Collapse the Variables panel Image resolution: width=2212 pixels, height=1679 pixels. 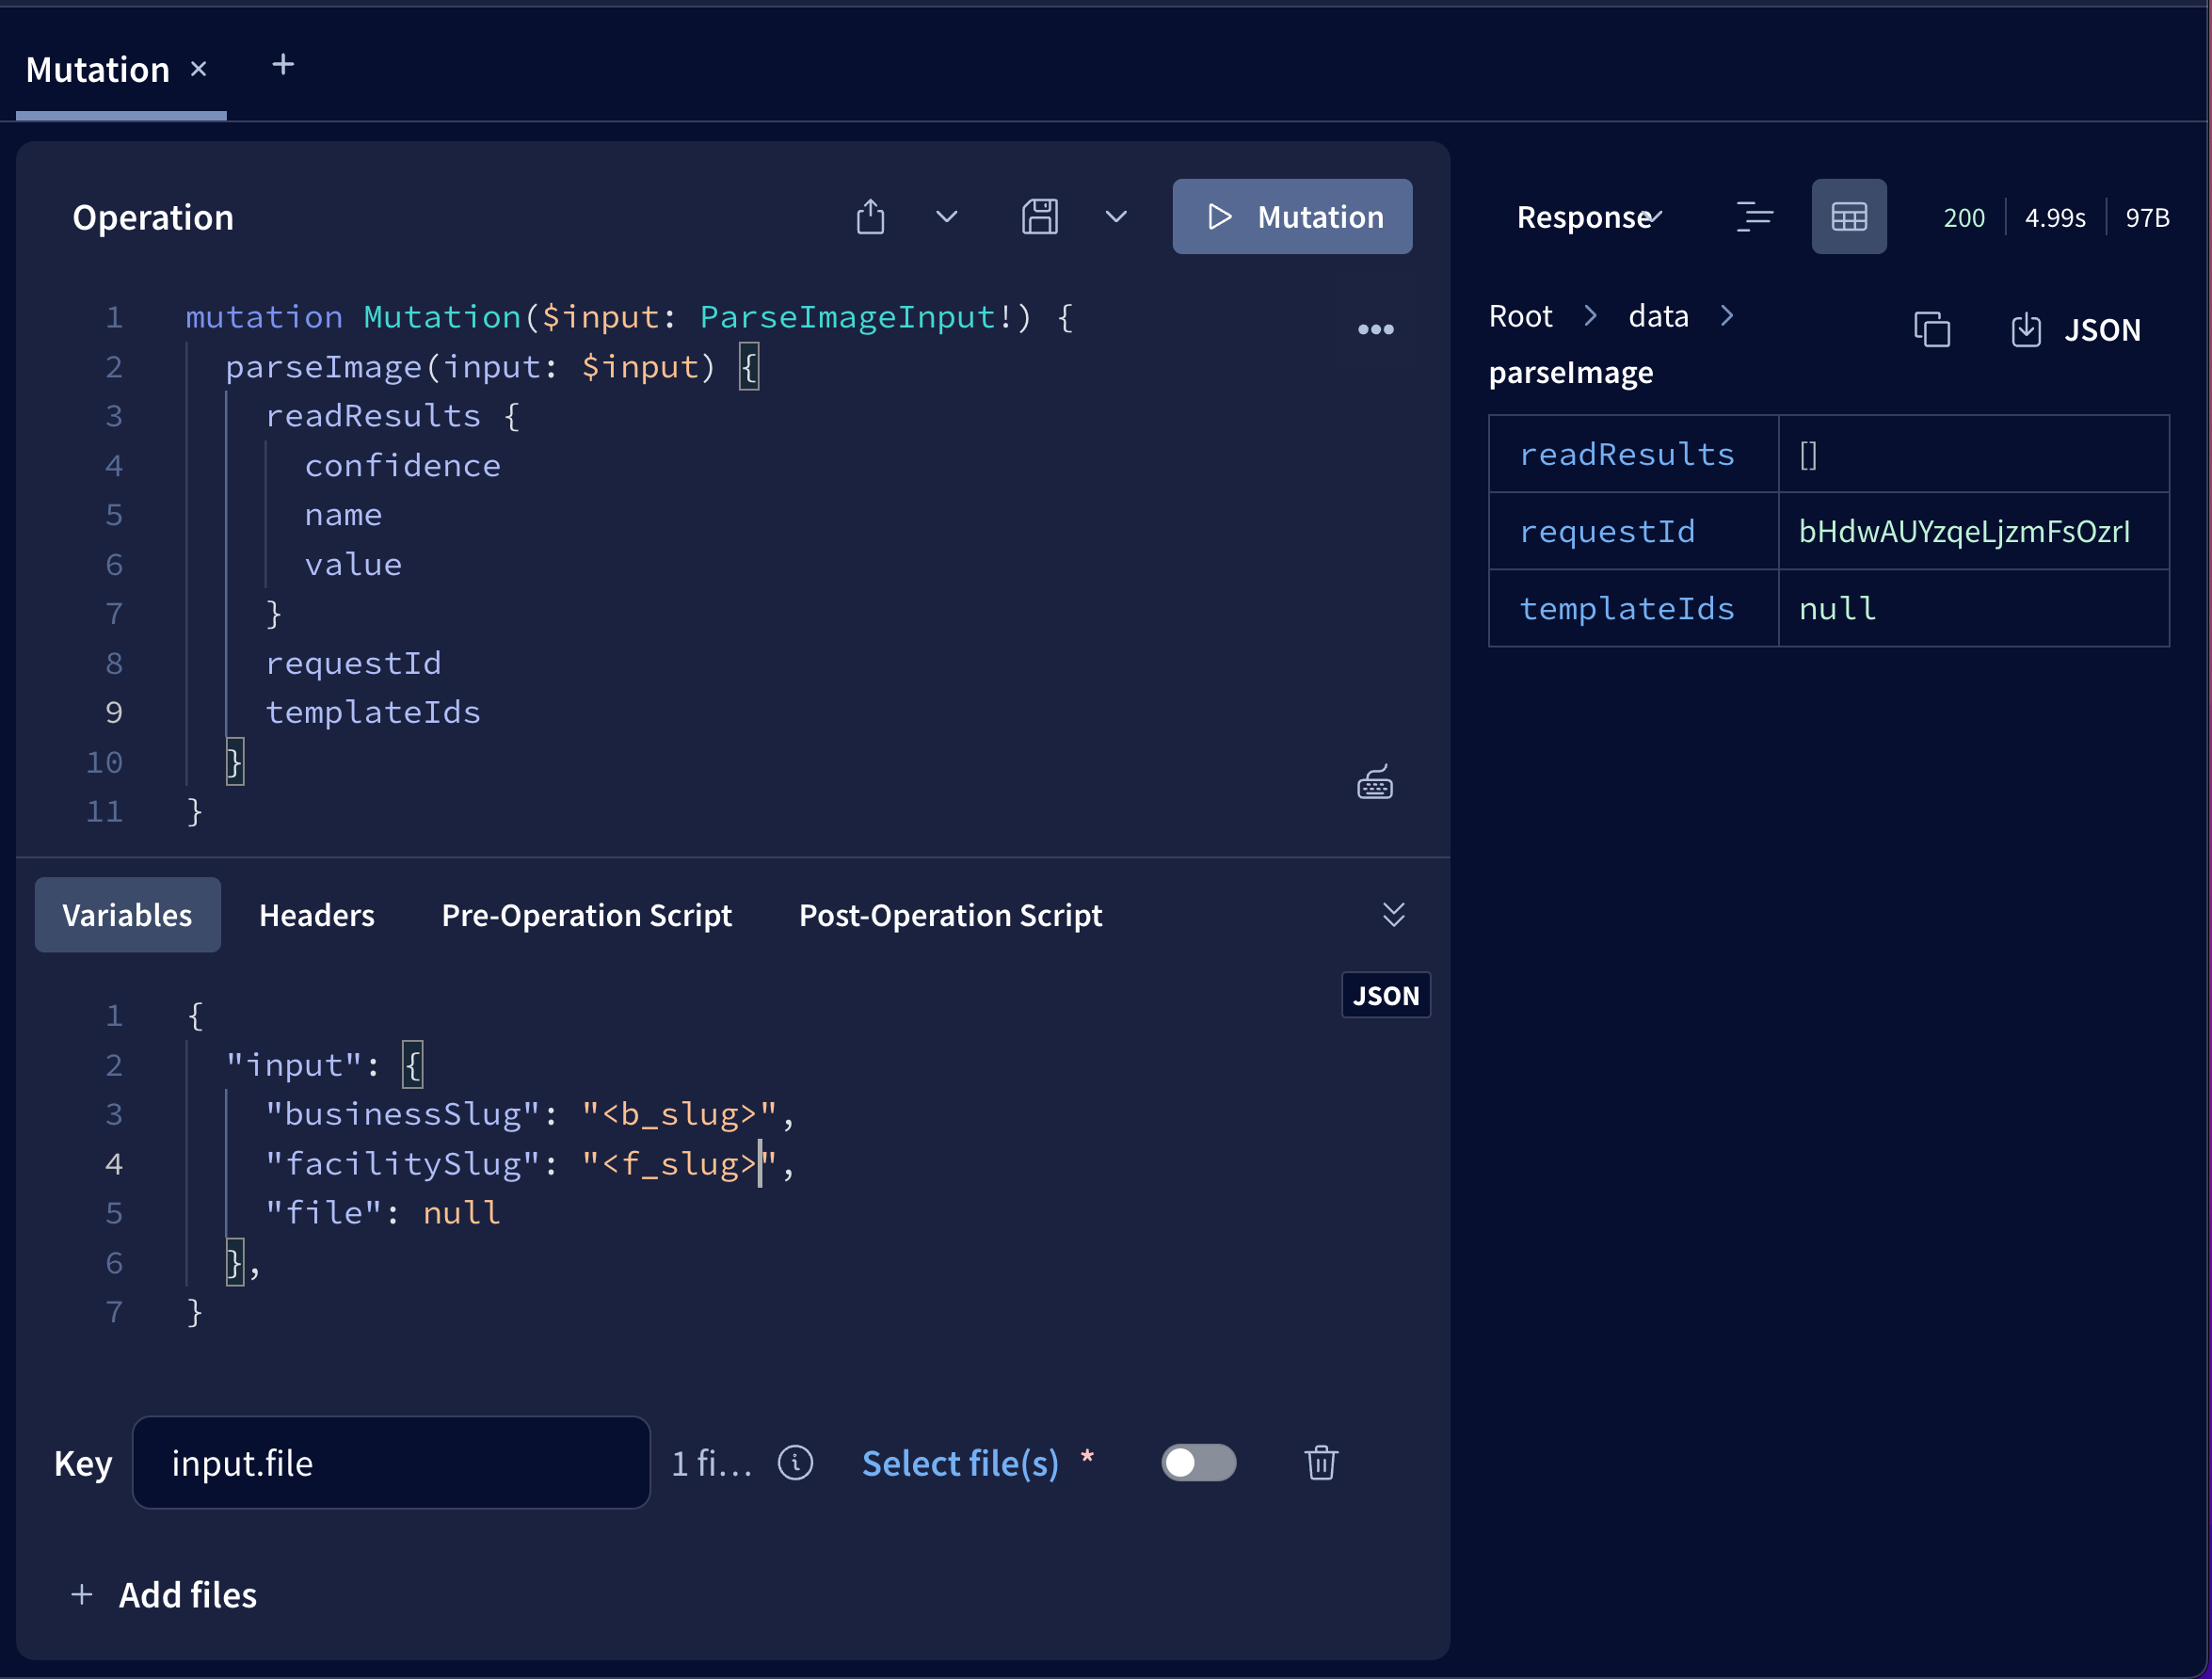pyautogui.click(x=1393, y=914)
